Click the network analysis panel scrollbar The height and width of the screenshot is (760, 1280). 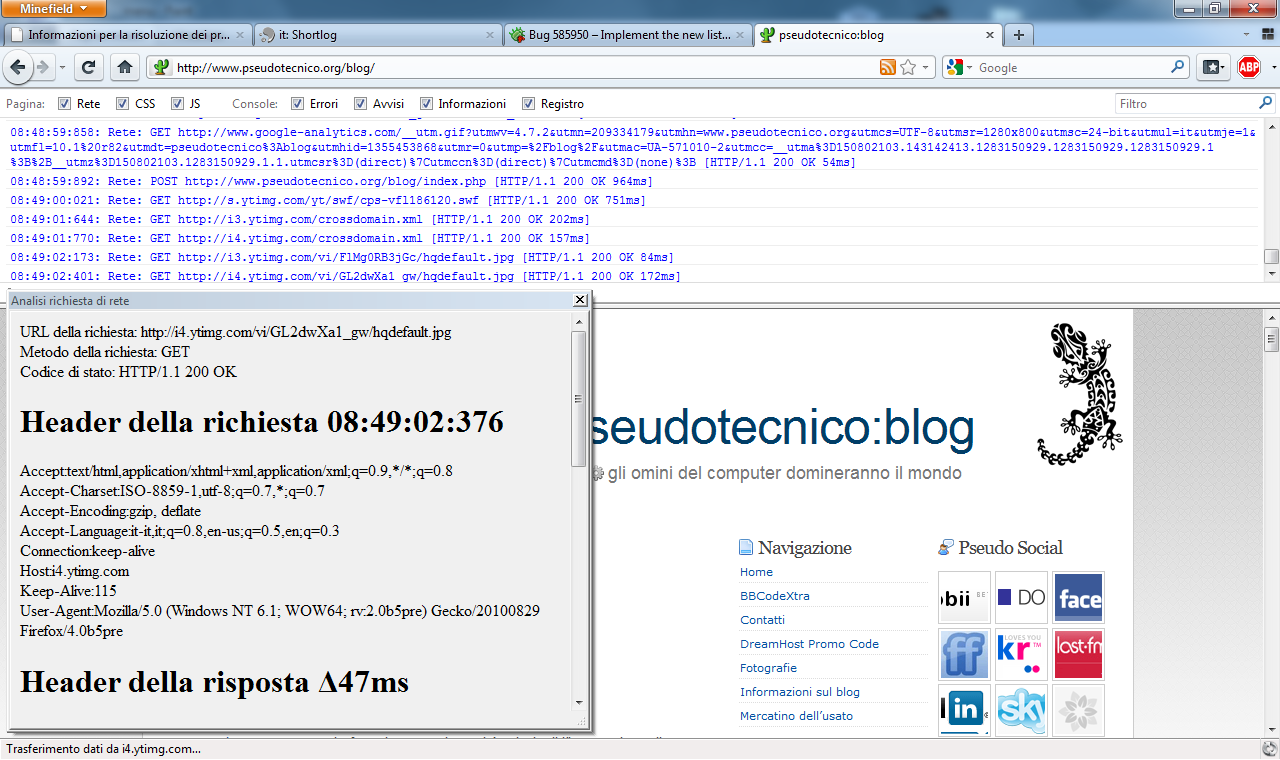[578, 398]
